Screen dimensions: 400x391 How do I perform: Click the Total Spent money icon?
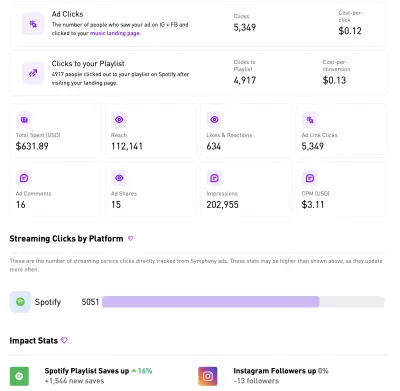click(x=24, y=120)
